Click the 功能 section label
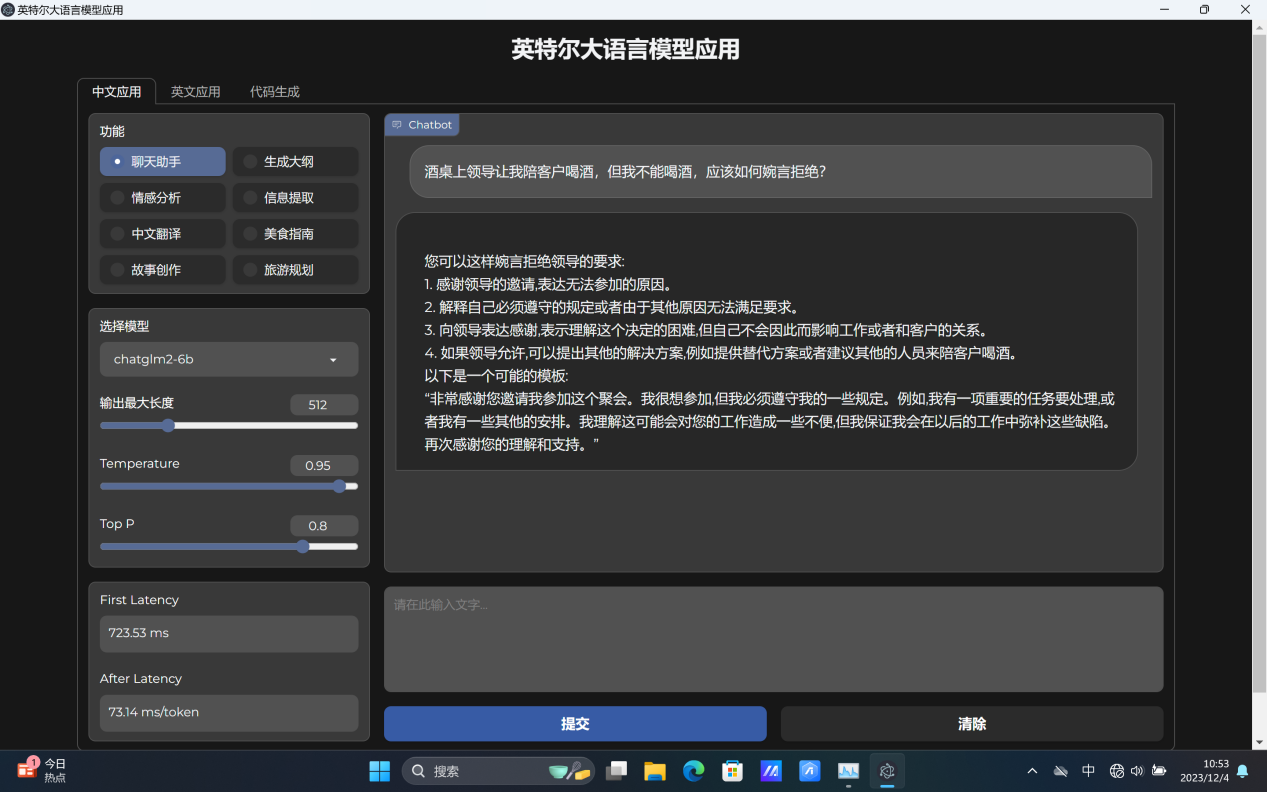Viewport: 1267px width, 792px height. tap(112, 132)
